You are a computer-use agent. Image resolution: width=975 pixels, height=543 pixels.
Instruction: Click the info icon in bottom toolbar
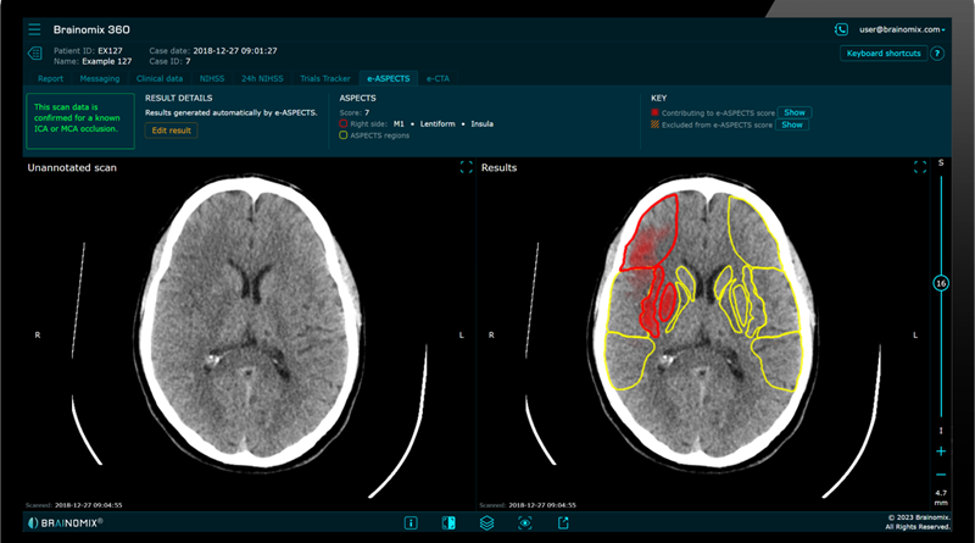411,523
